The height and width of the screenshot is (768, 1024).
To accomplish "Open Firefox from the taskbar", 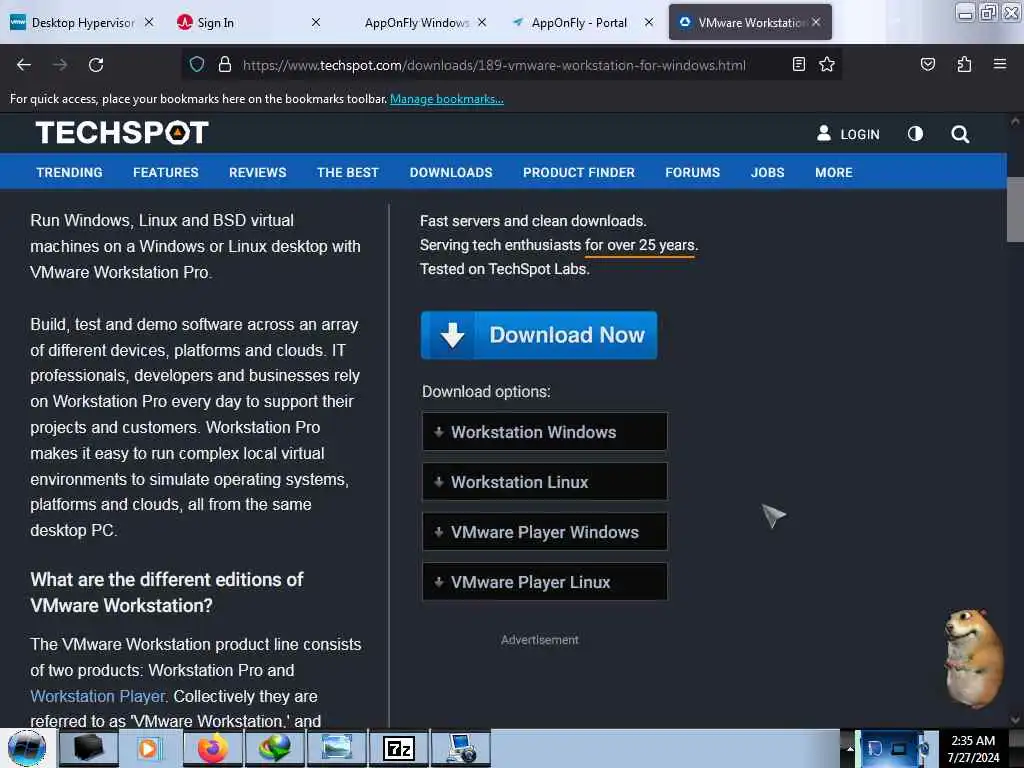I will tap(213, 748).
